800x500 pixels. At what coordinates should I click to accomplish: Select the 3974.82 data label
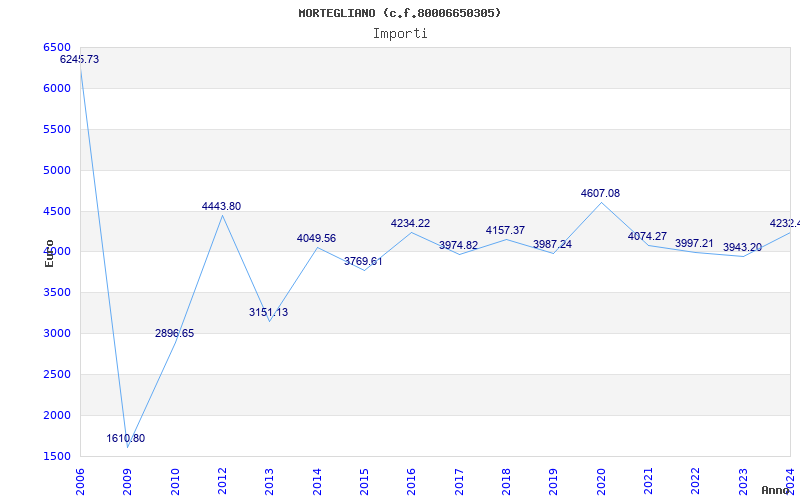tap(458, 245)
